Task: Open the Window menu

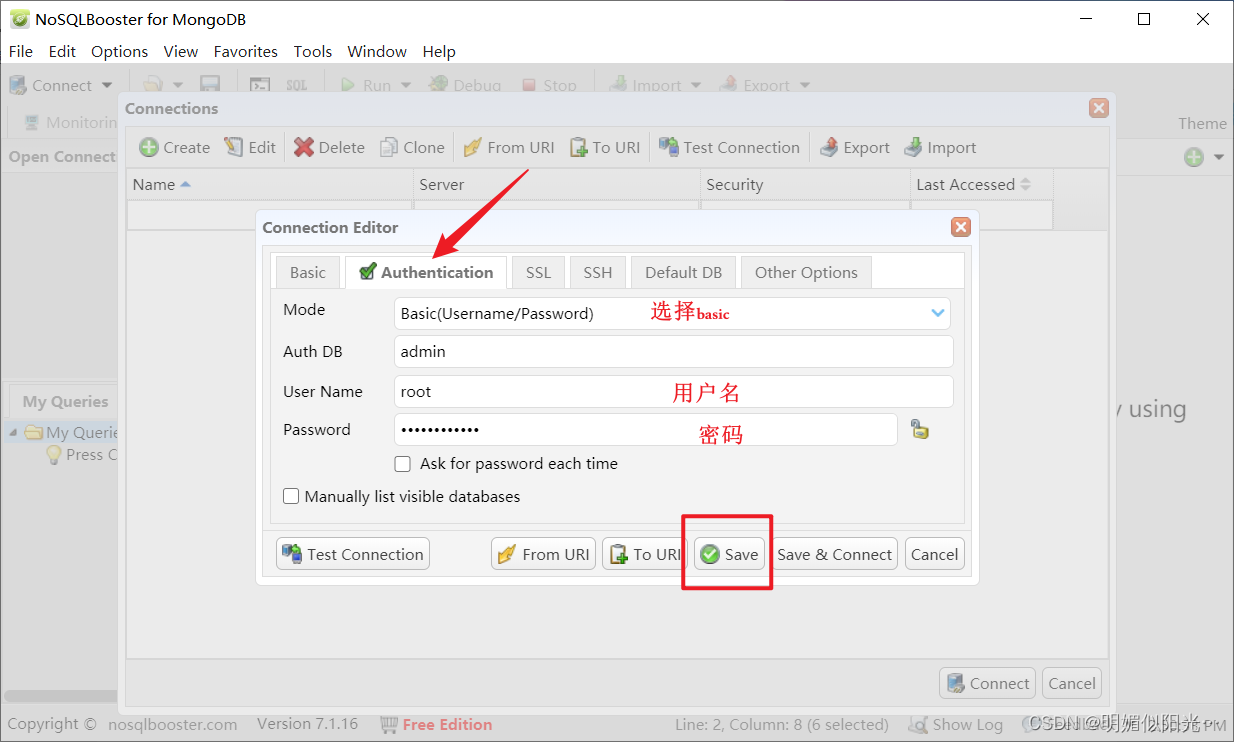Action: coord(377,51)
